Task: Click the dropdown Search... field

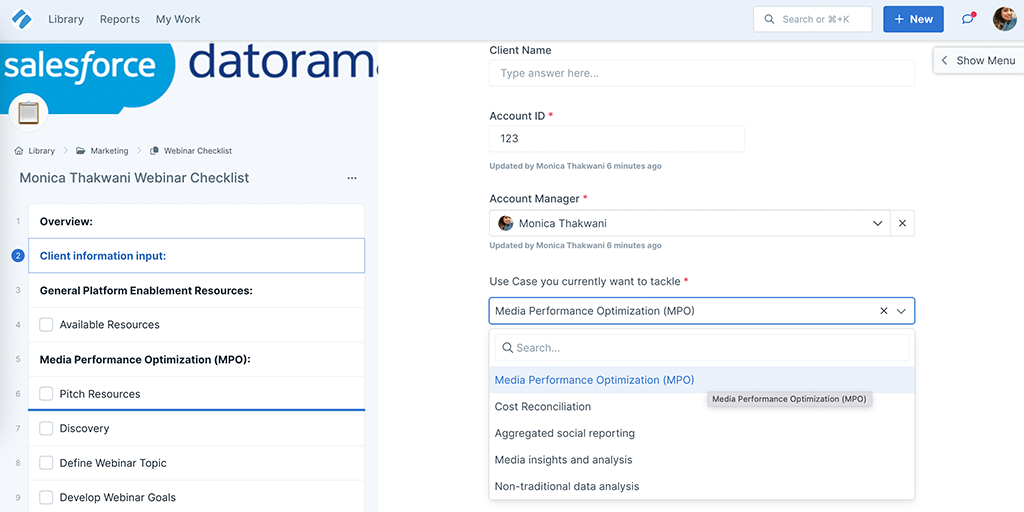Action: tap(701, 348)
